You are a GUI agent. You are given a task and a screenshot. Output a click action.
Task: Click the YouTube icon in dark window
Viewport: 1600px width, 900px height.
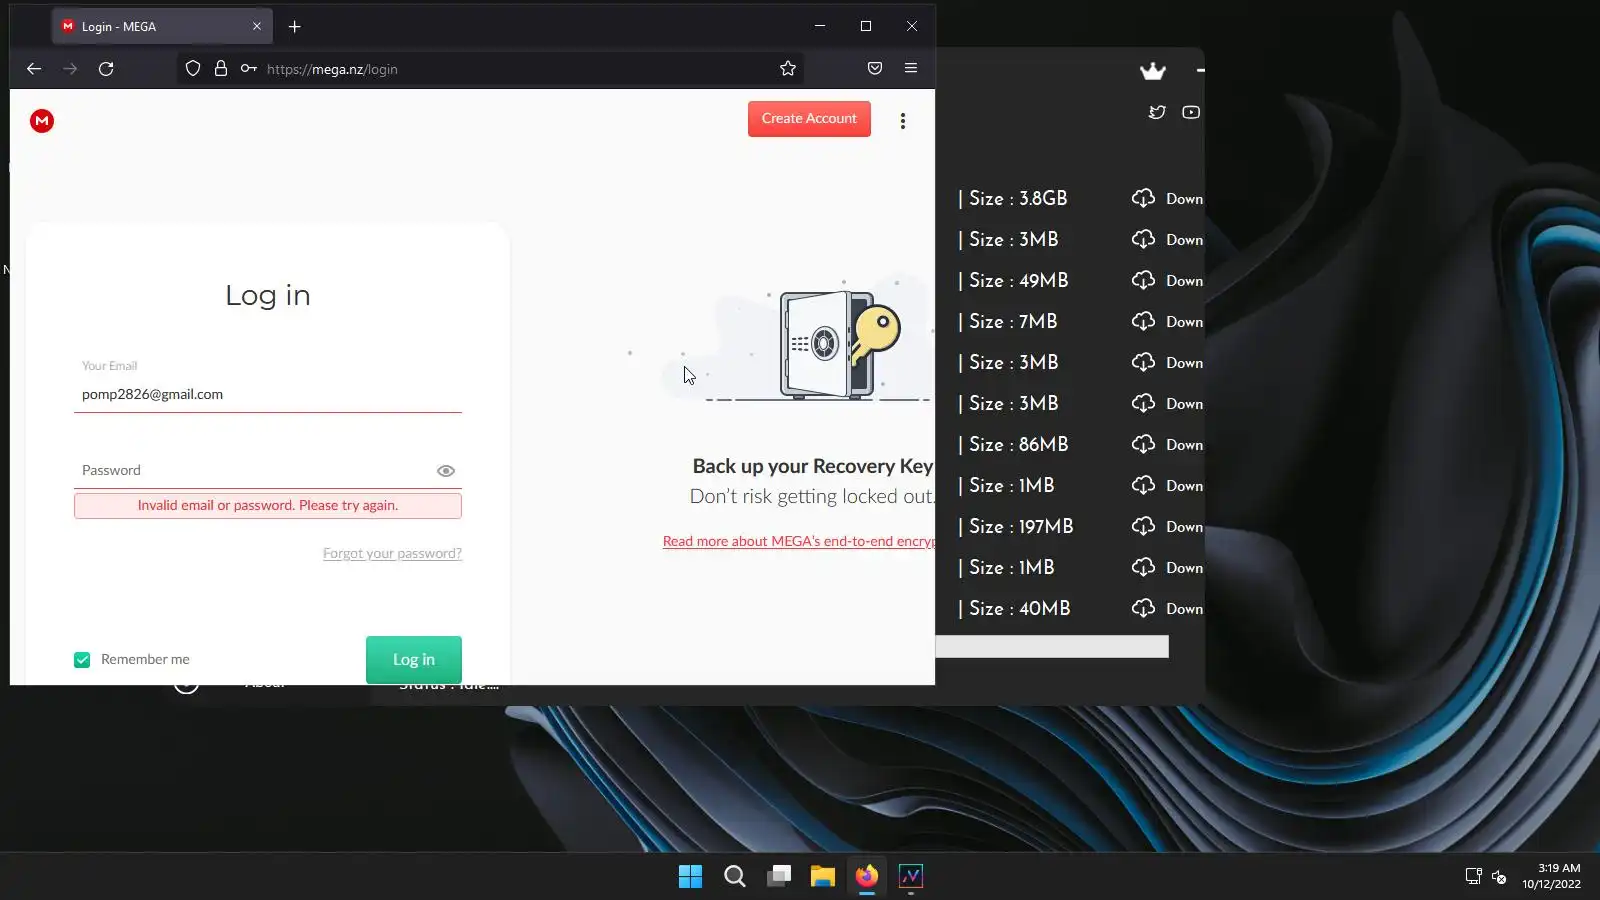[x=1191, y=113]
